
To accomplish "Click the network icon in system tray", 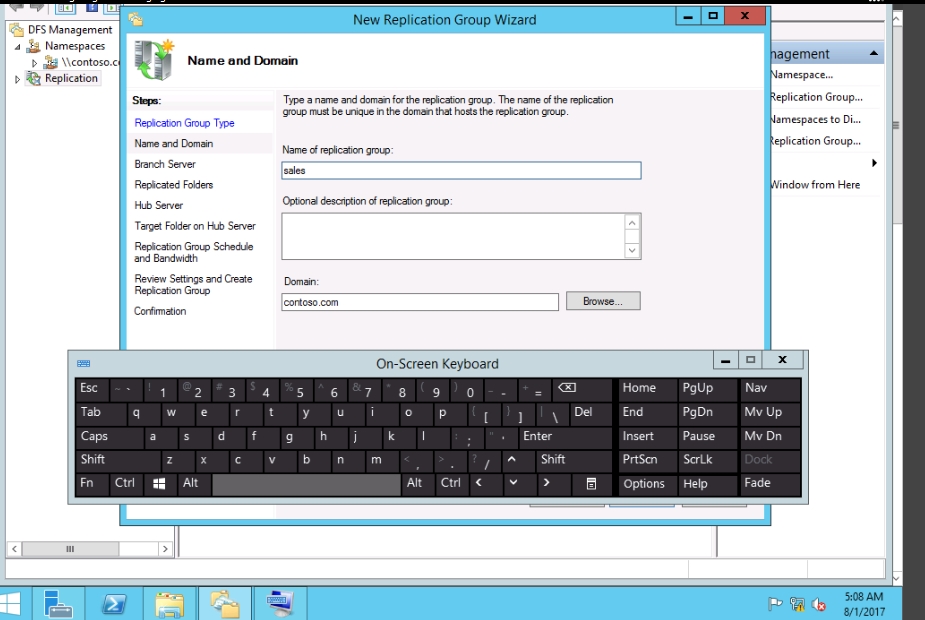I will 797,604.
